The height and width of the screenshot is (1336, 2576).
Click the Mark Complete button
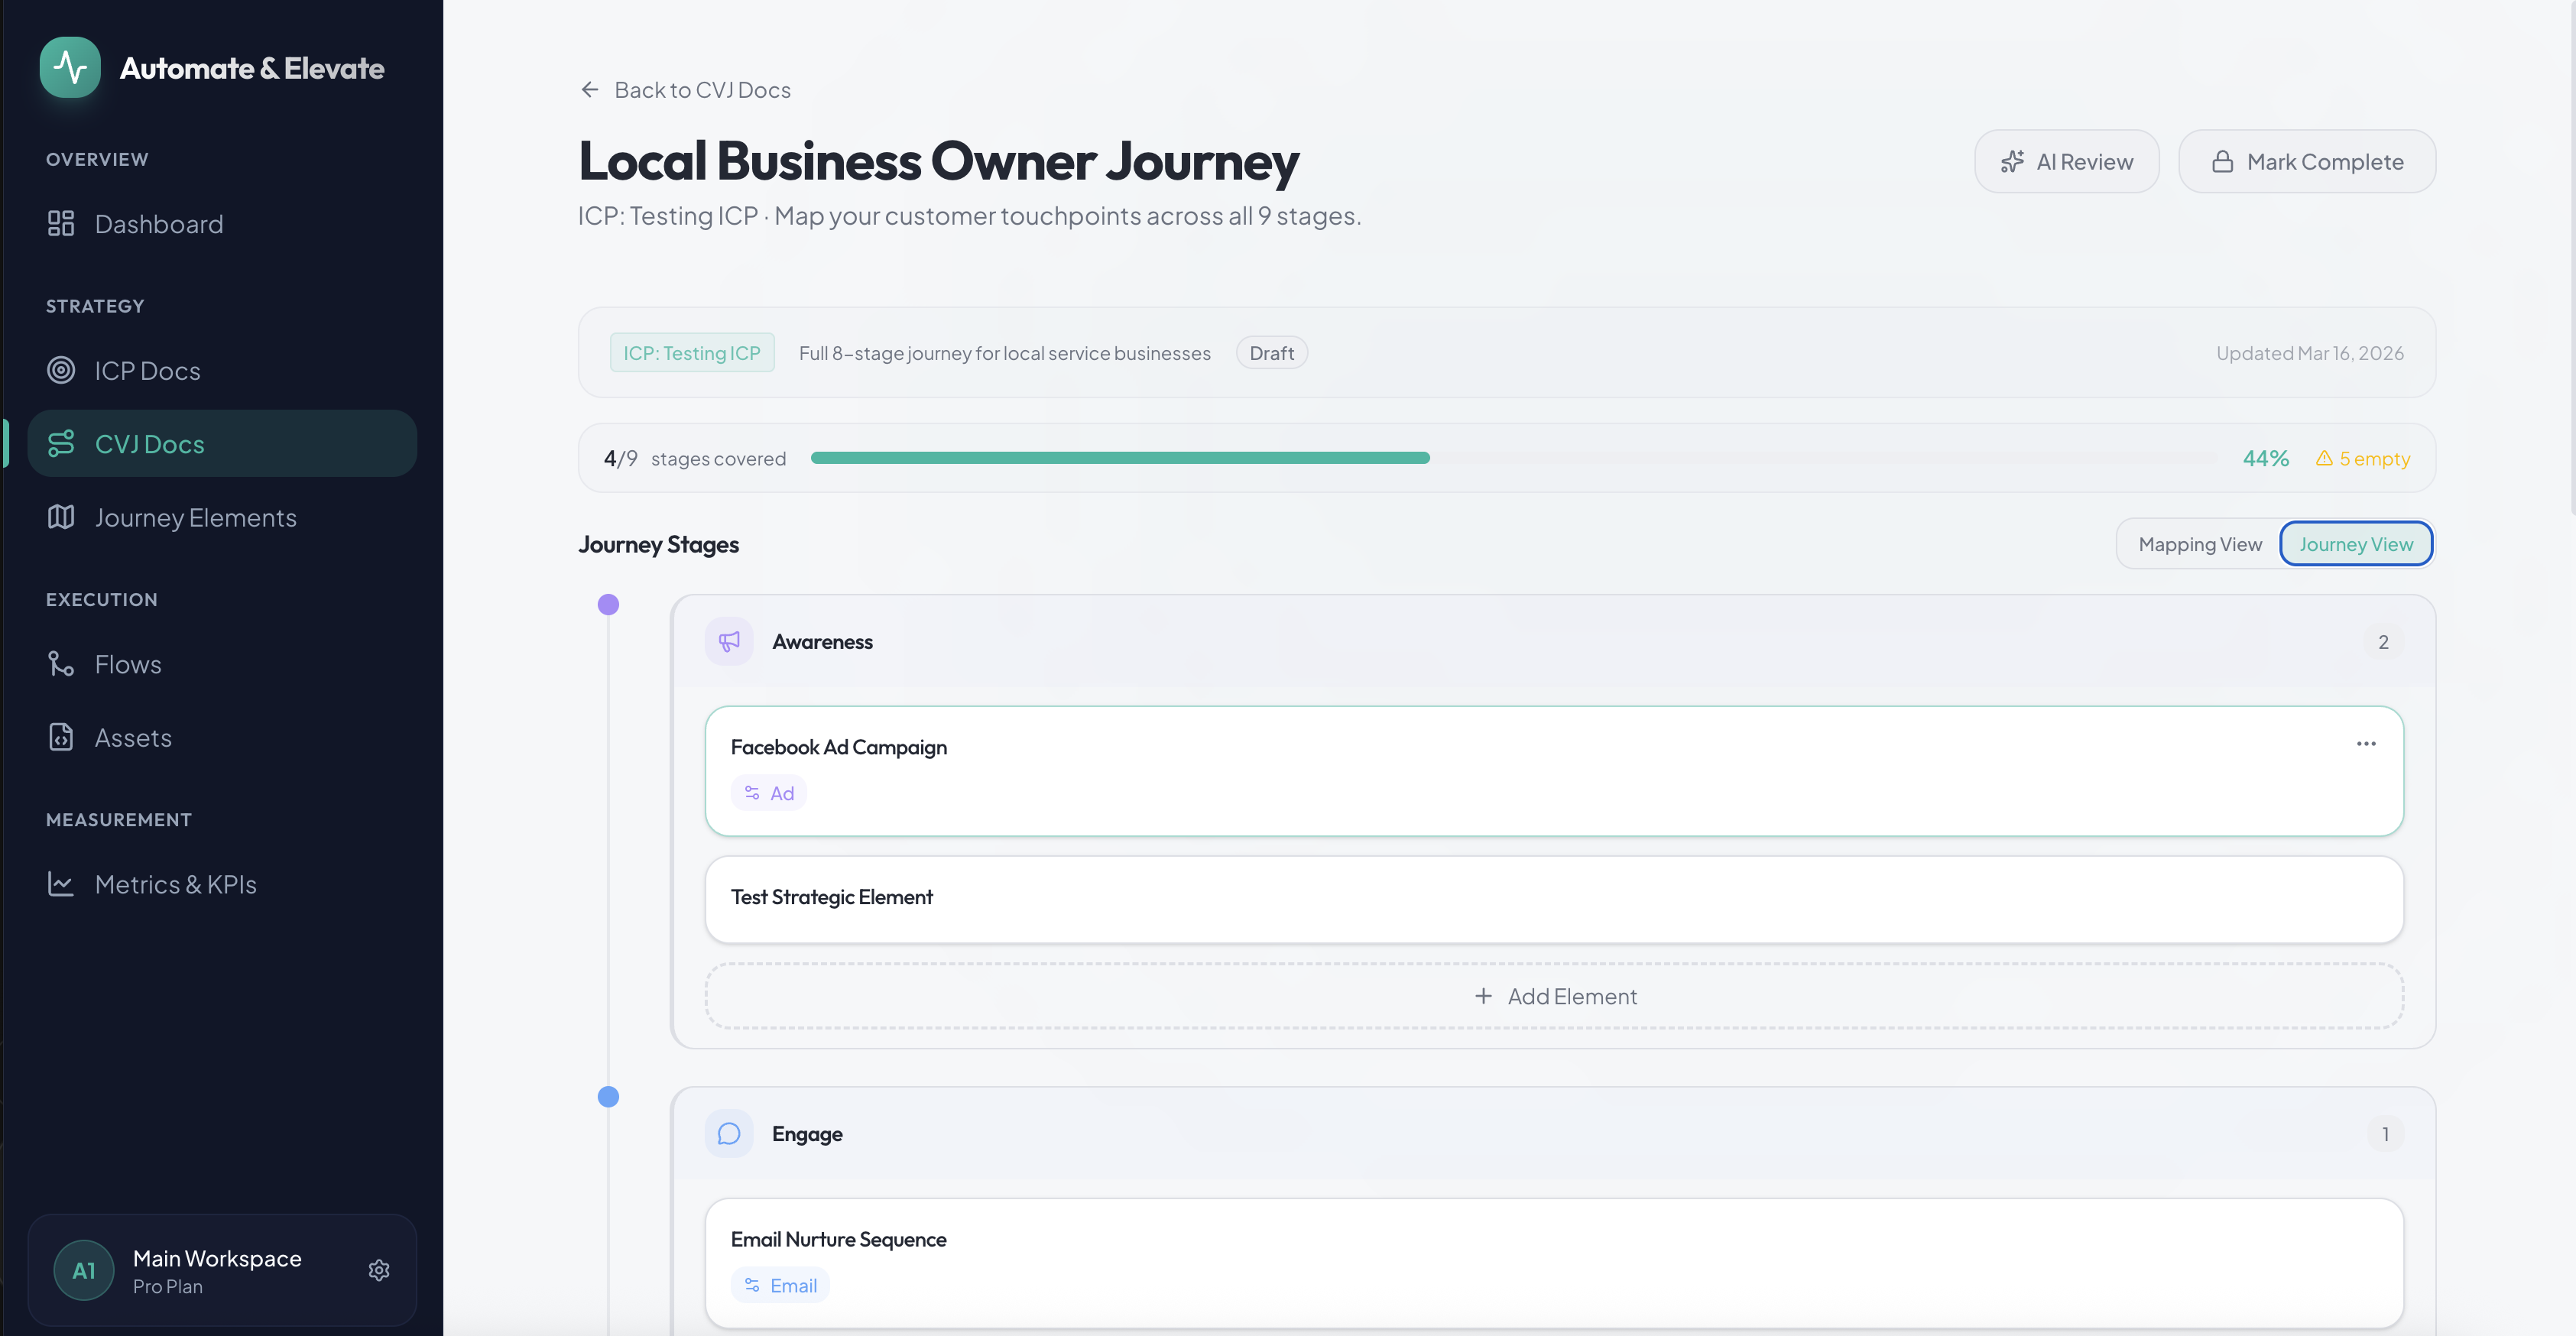(2307, 162)
